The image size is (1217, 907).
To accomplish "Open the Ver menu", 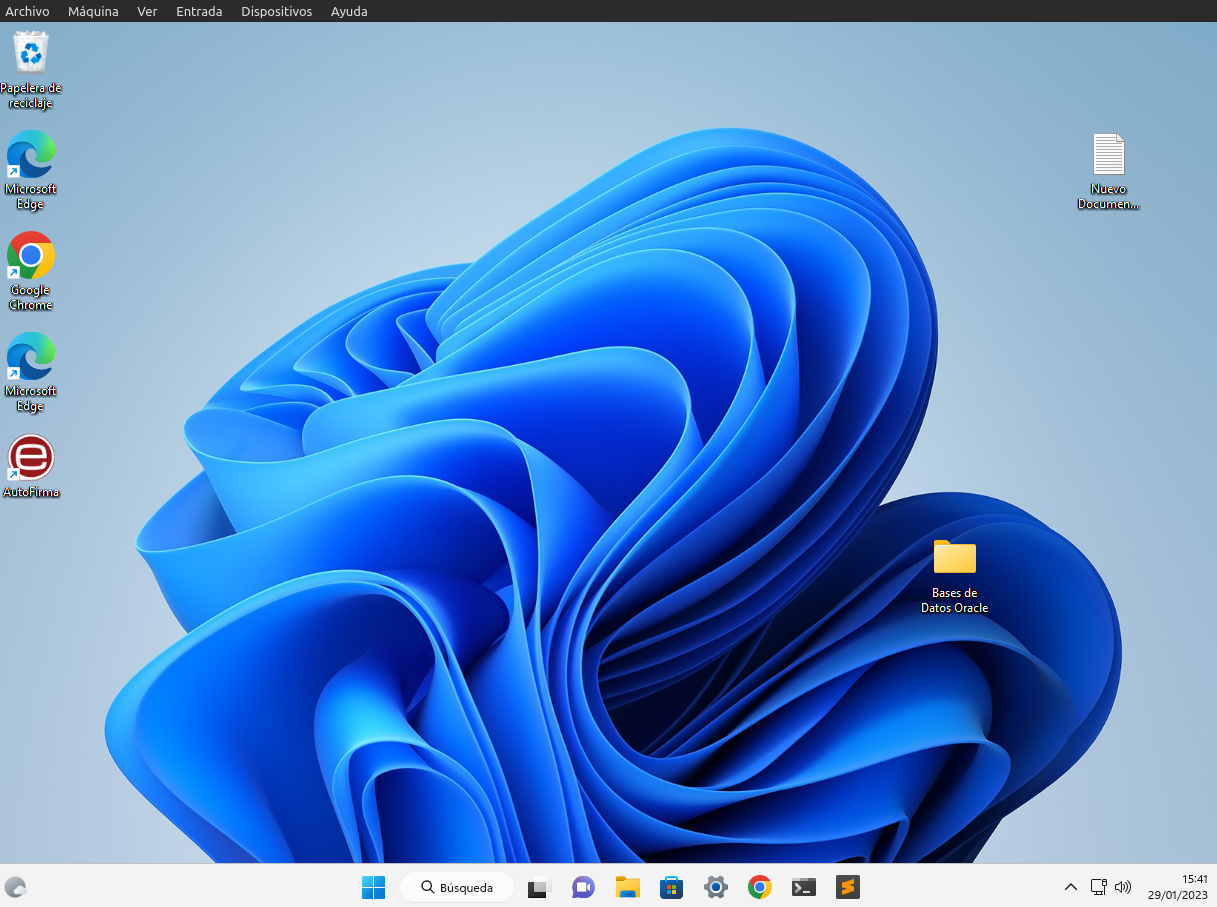I will pyautogui.click(x=147, y=11).
